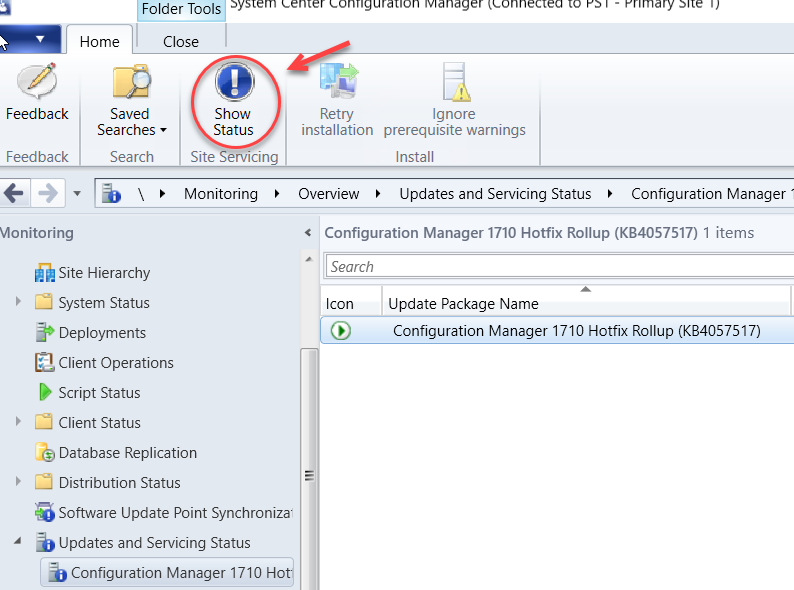
Task: Expand arrow after Updates and Servicing Status breadcrumb
Action: pyautogui.click(x=610, y=193)
